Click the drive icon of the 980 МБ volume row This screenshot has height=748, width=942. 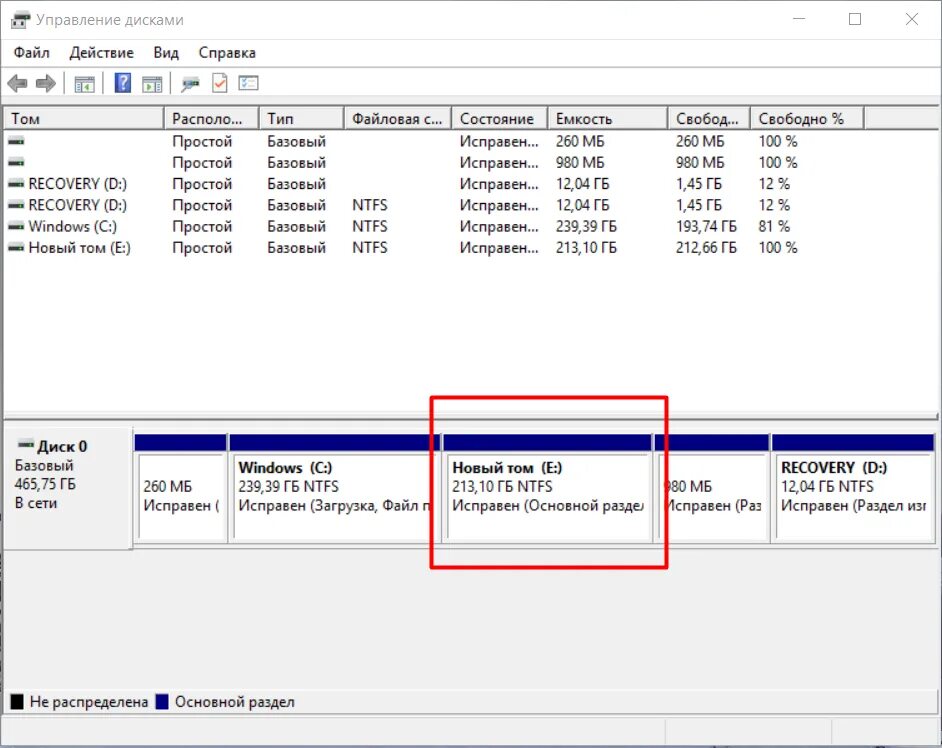point(16,162)
